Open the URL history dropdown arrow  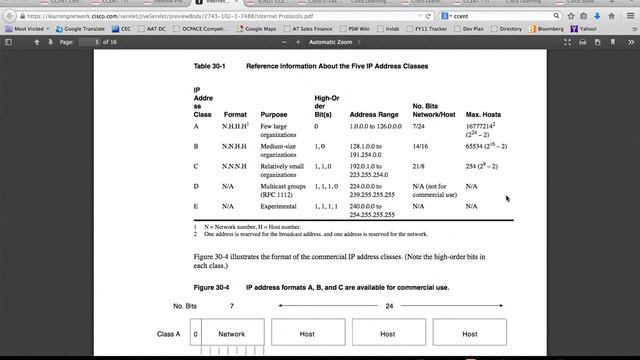pos(420,16)
